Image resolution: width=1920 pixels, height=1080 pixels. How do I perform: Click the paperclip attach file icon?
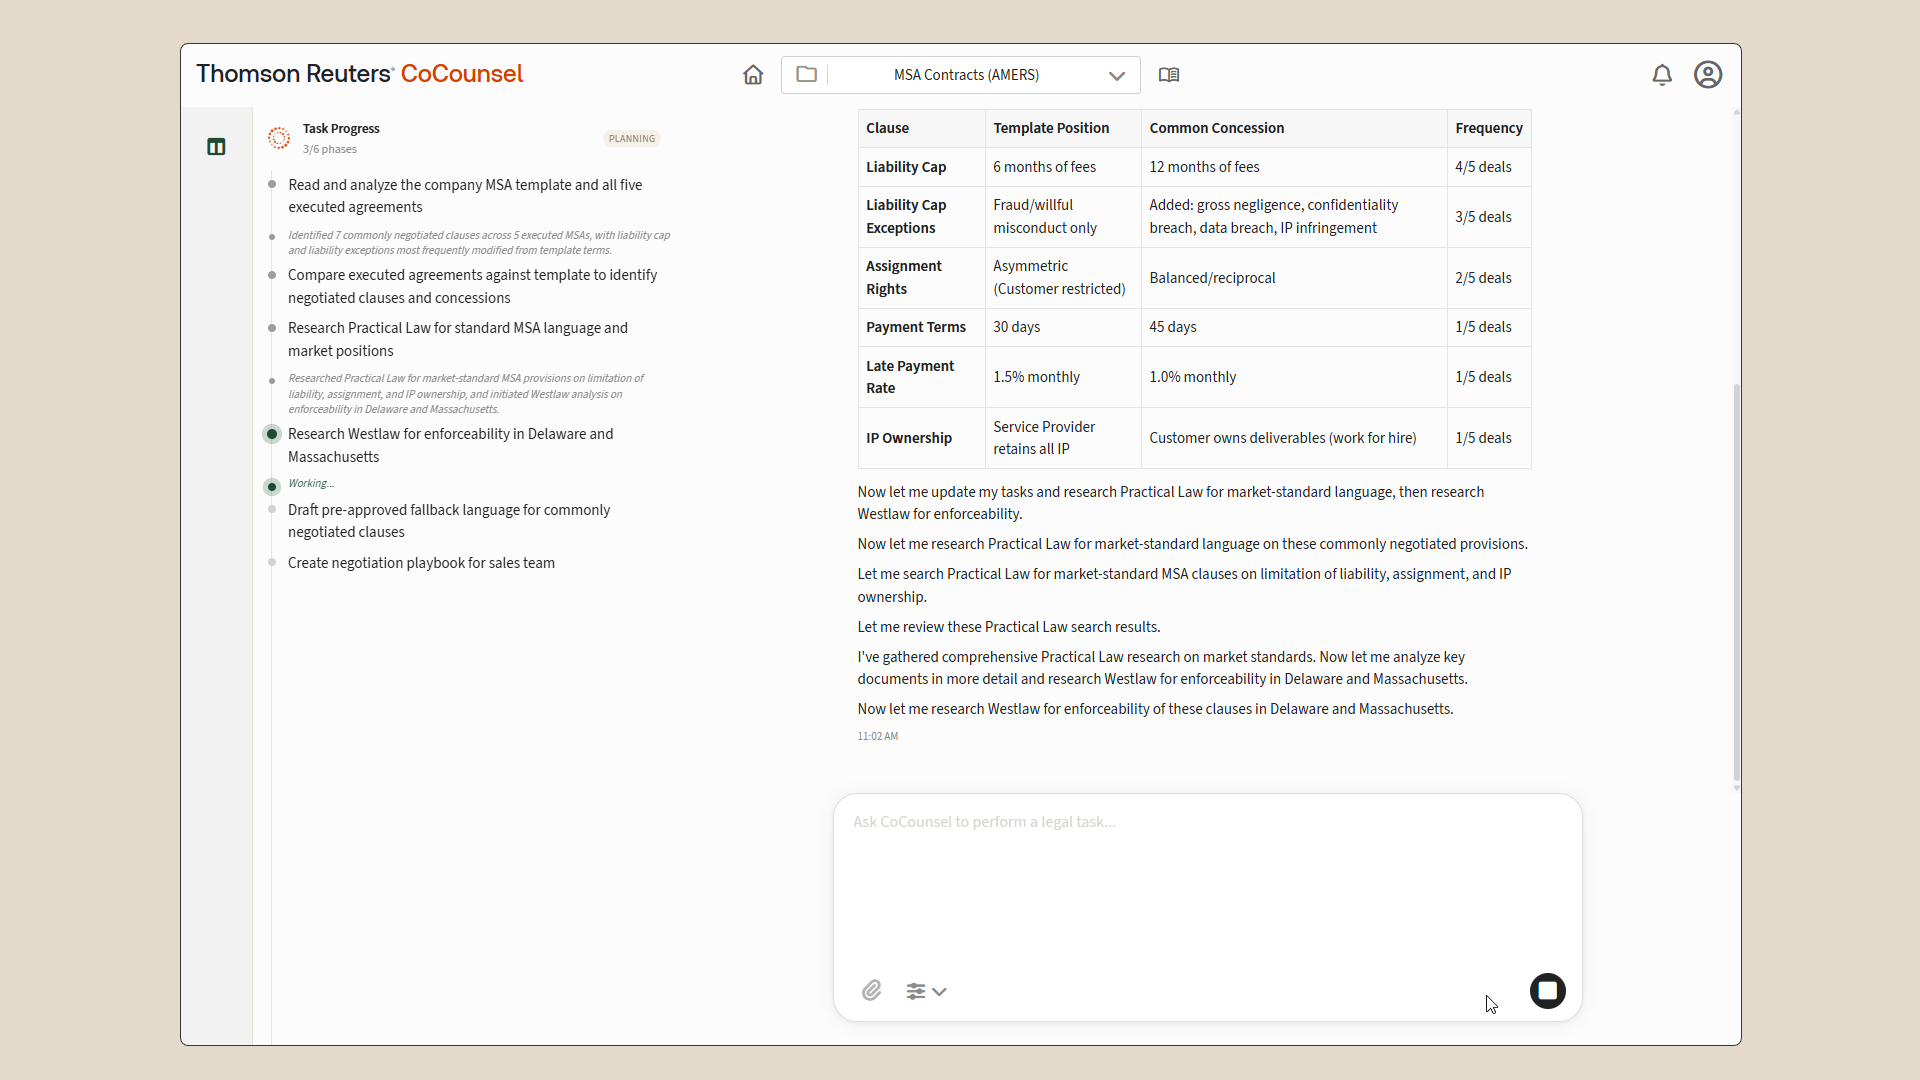[x=871, y=990]
